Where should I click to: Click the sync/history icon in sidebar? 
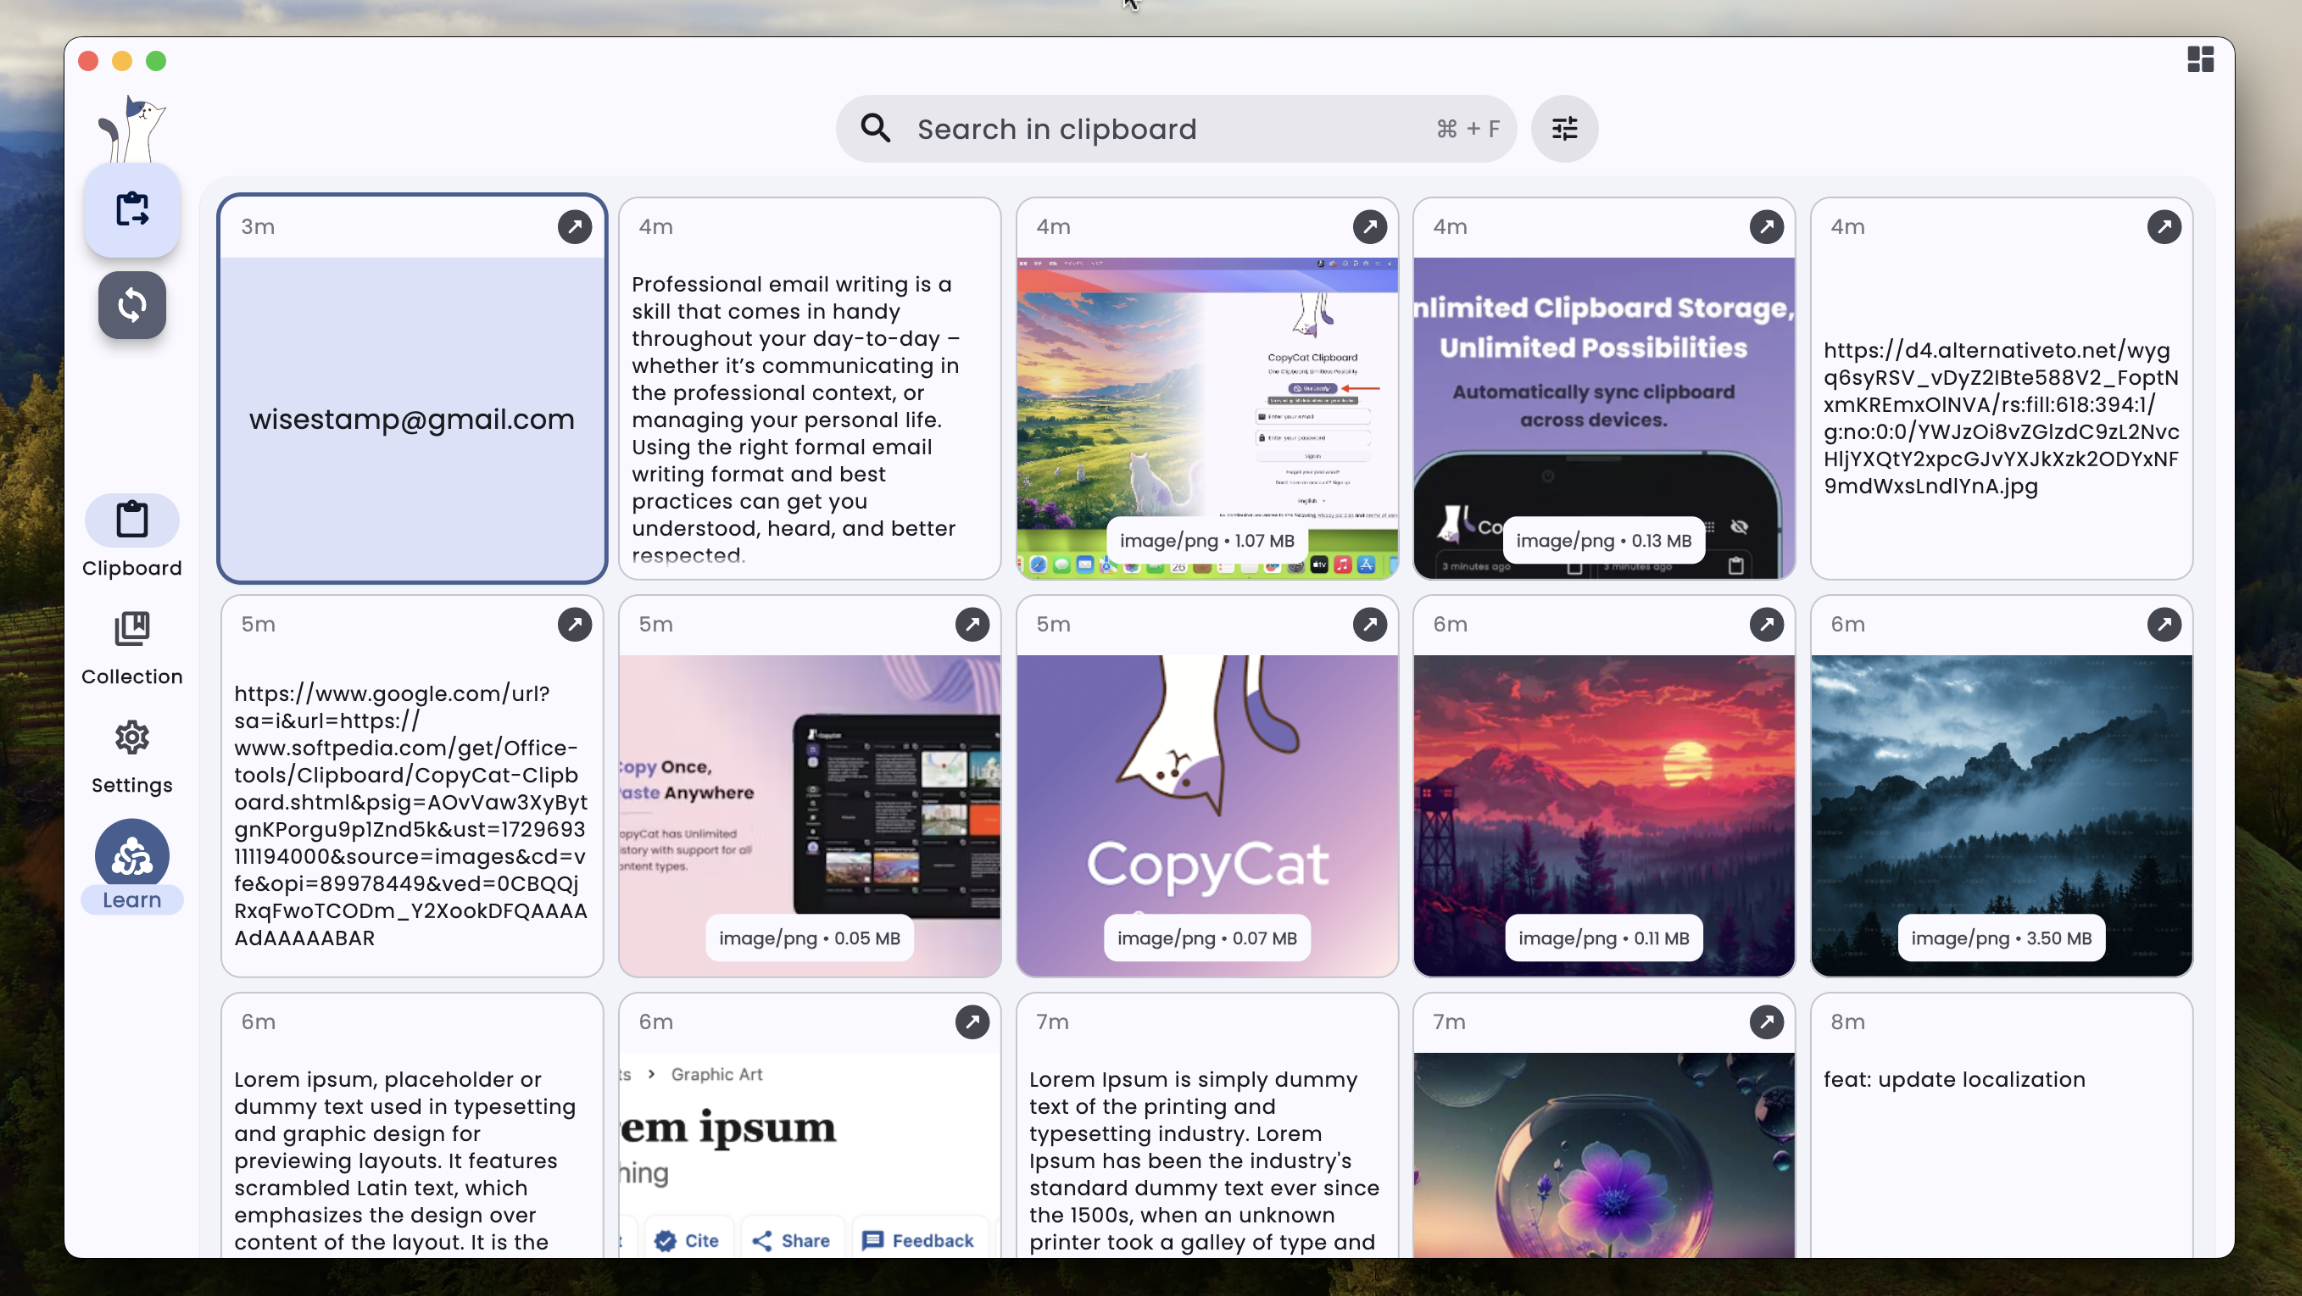(x=133, y=305)
